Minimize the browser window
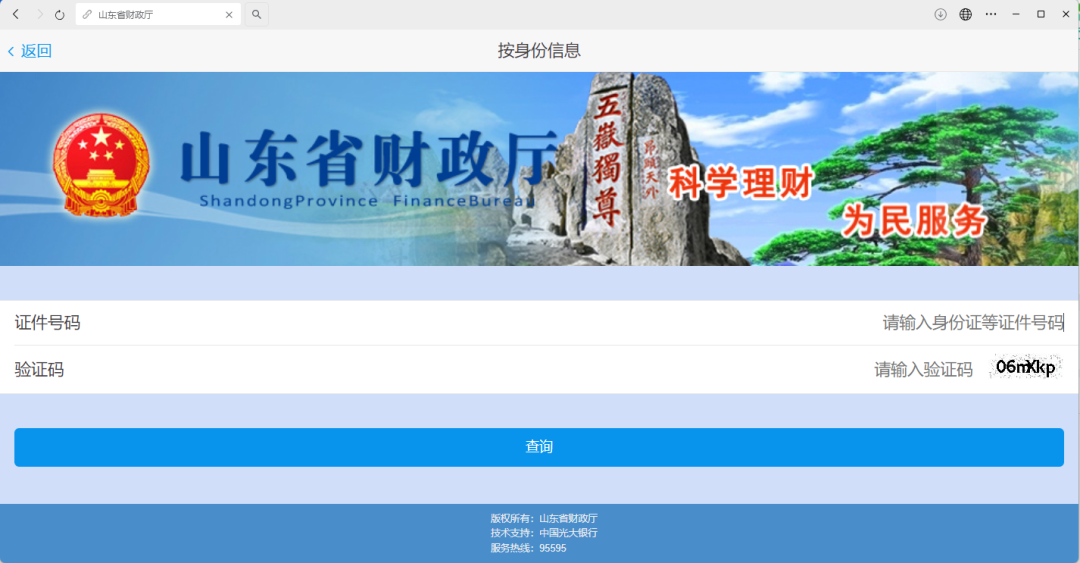Viewport: 1080px width, 563px height. point(1016,15)
